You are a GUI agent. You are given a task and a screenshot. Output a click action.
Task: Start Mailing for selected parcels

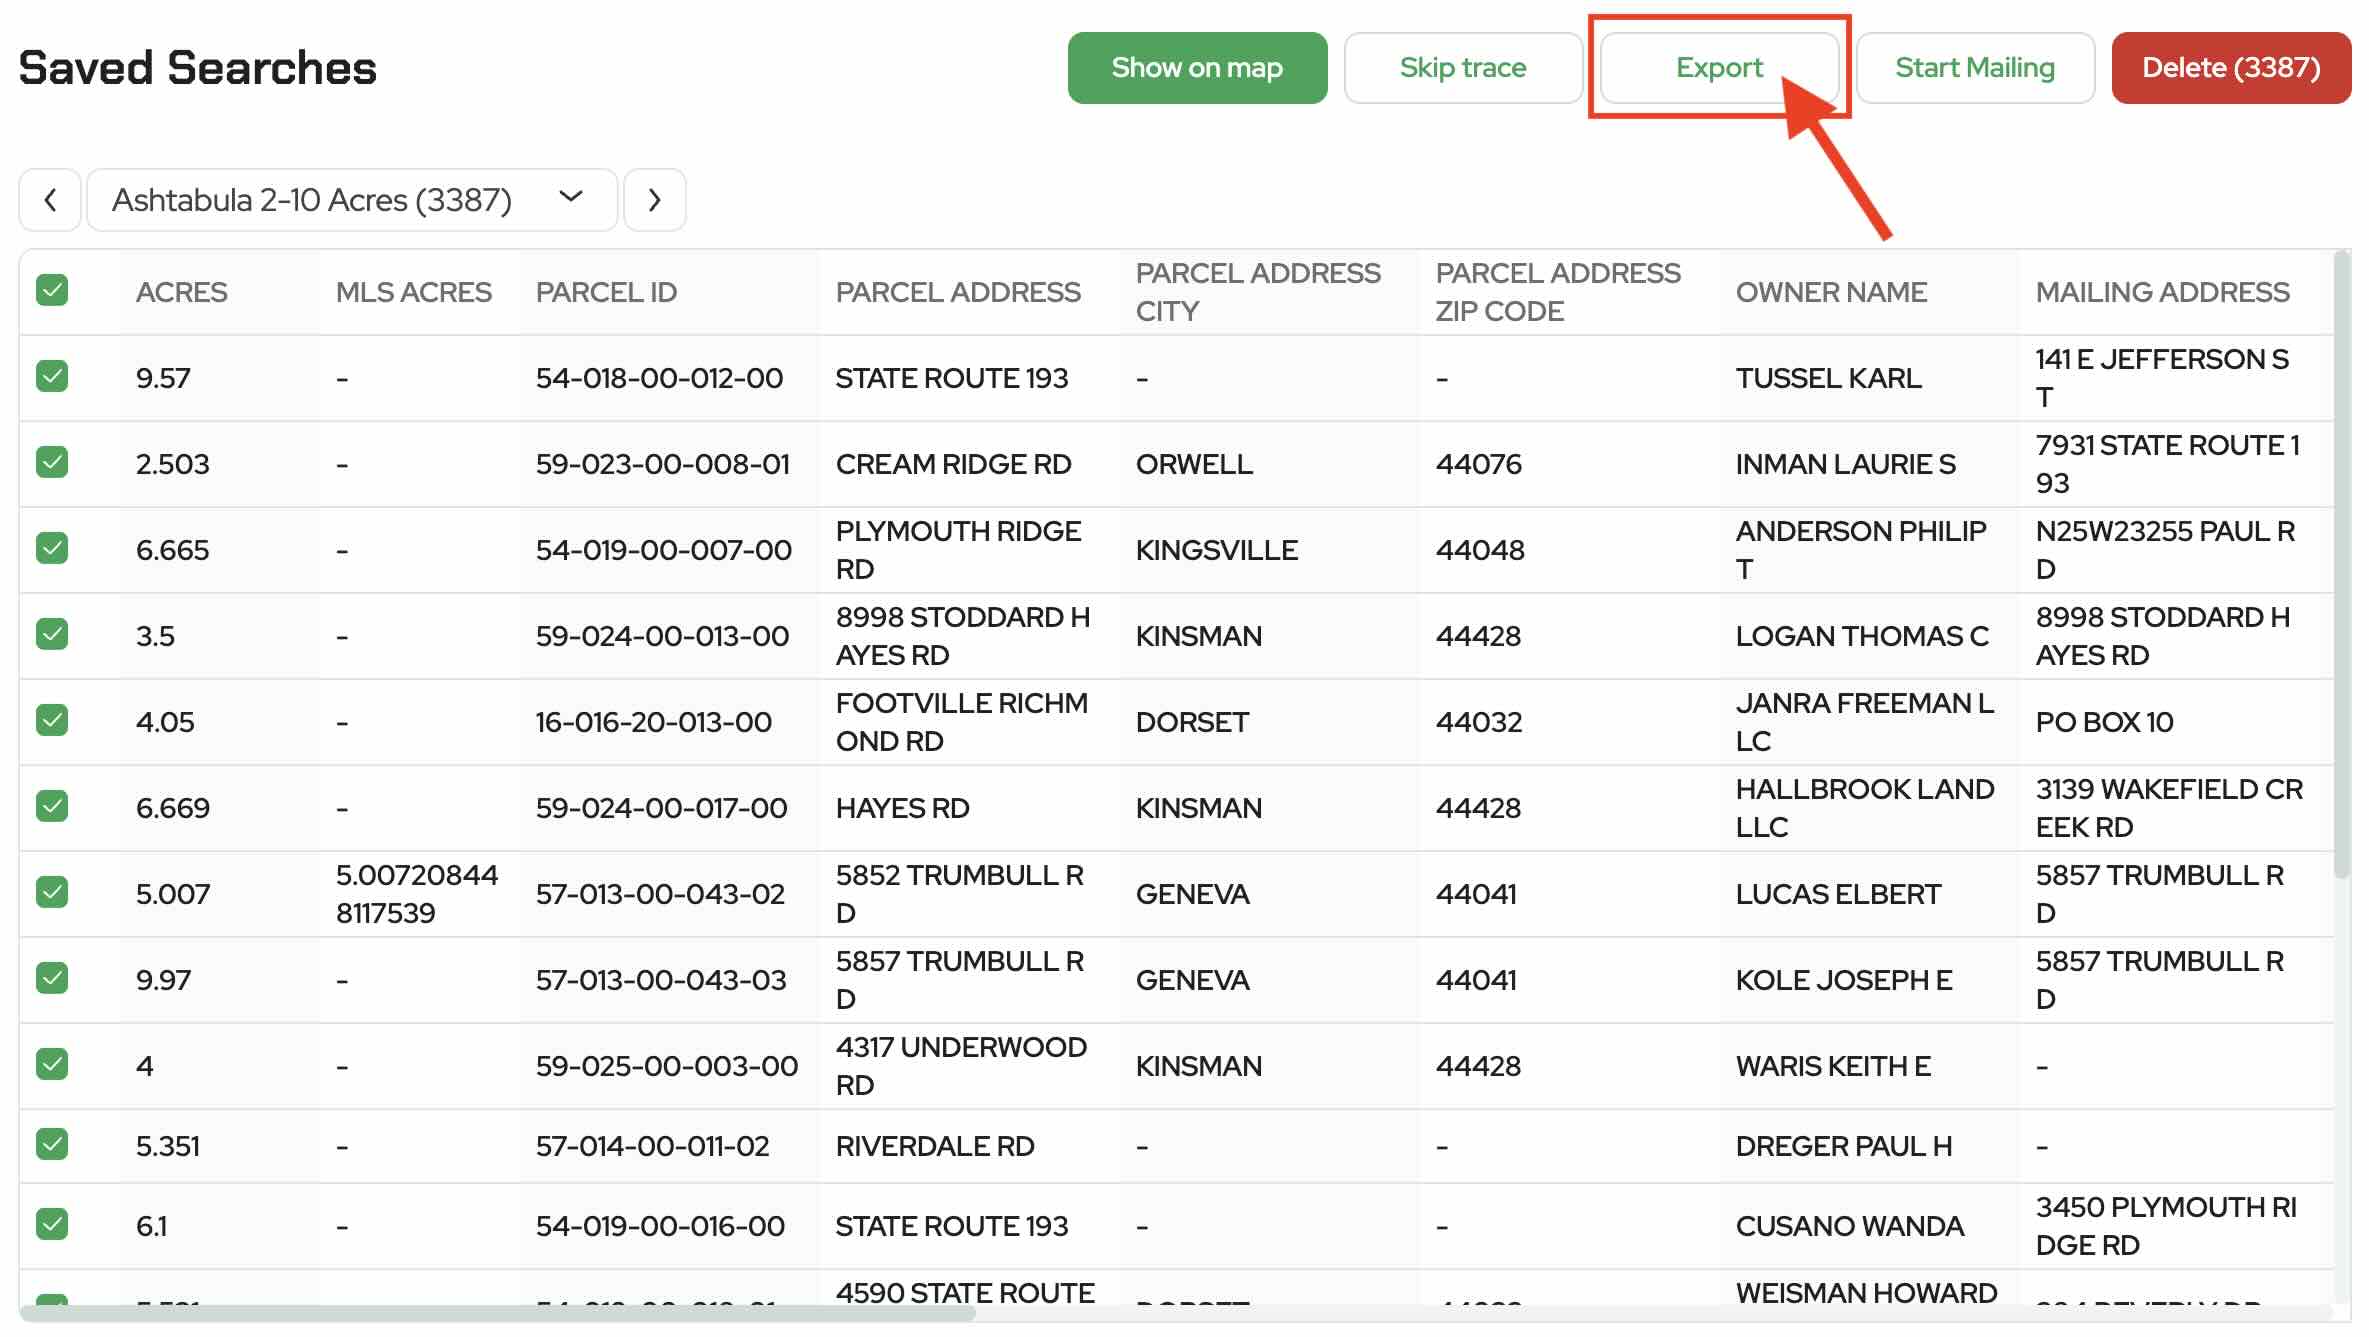tap(1974, 68)
